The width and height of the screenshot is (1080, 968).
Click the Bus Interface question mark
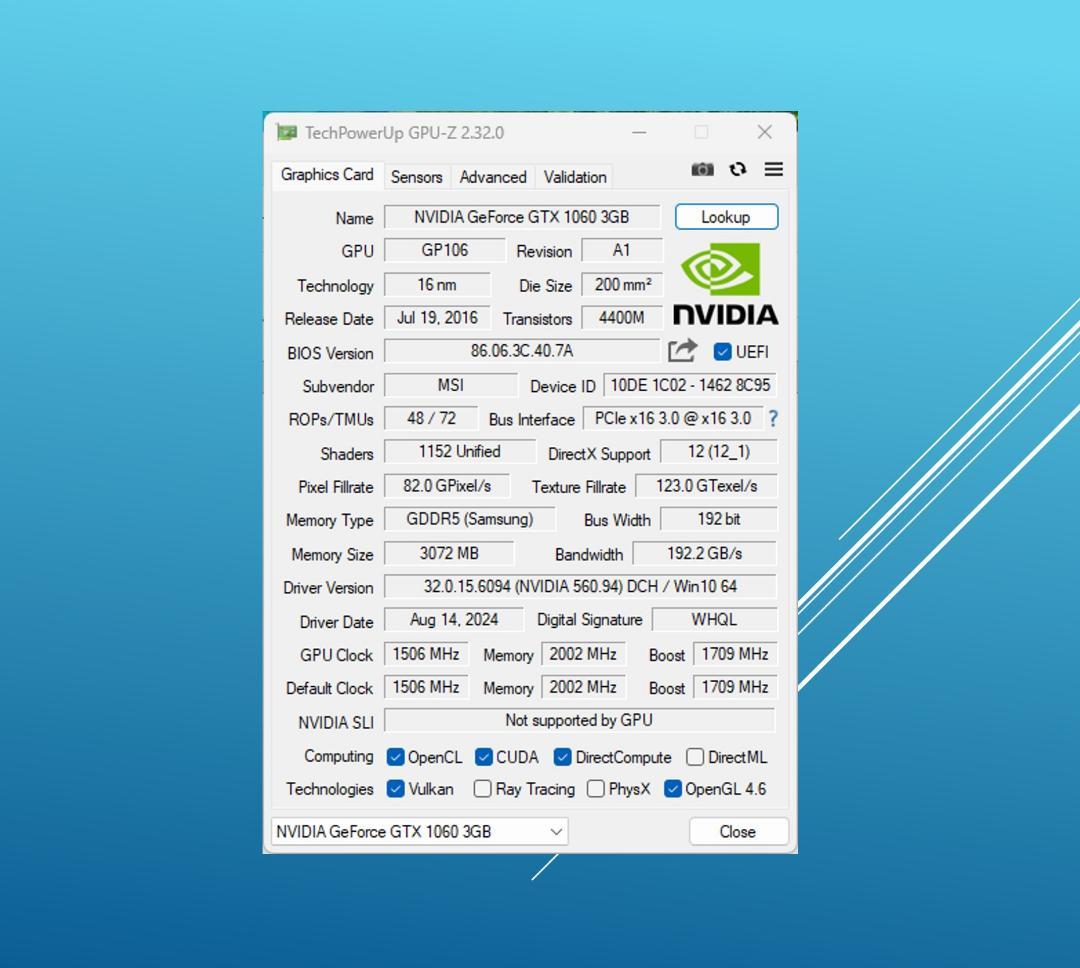[773, 418]
